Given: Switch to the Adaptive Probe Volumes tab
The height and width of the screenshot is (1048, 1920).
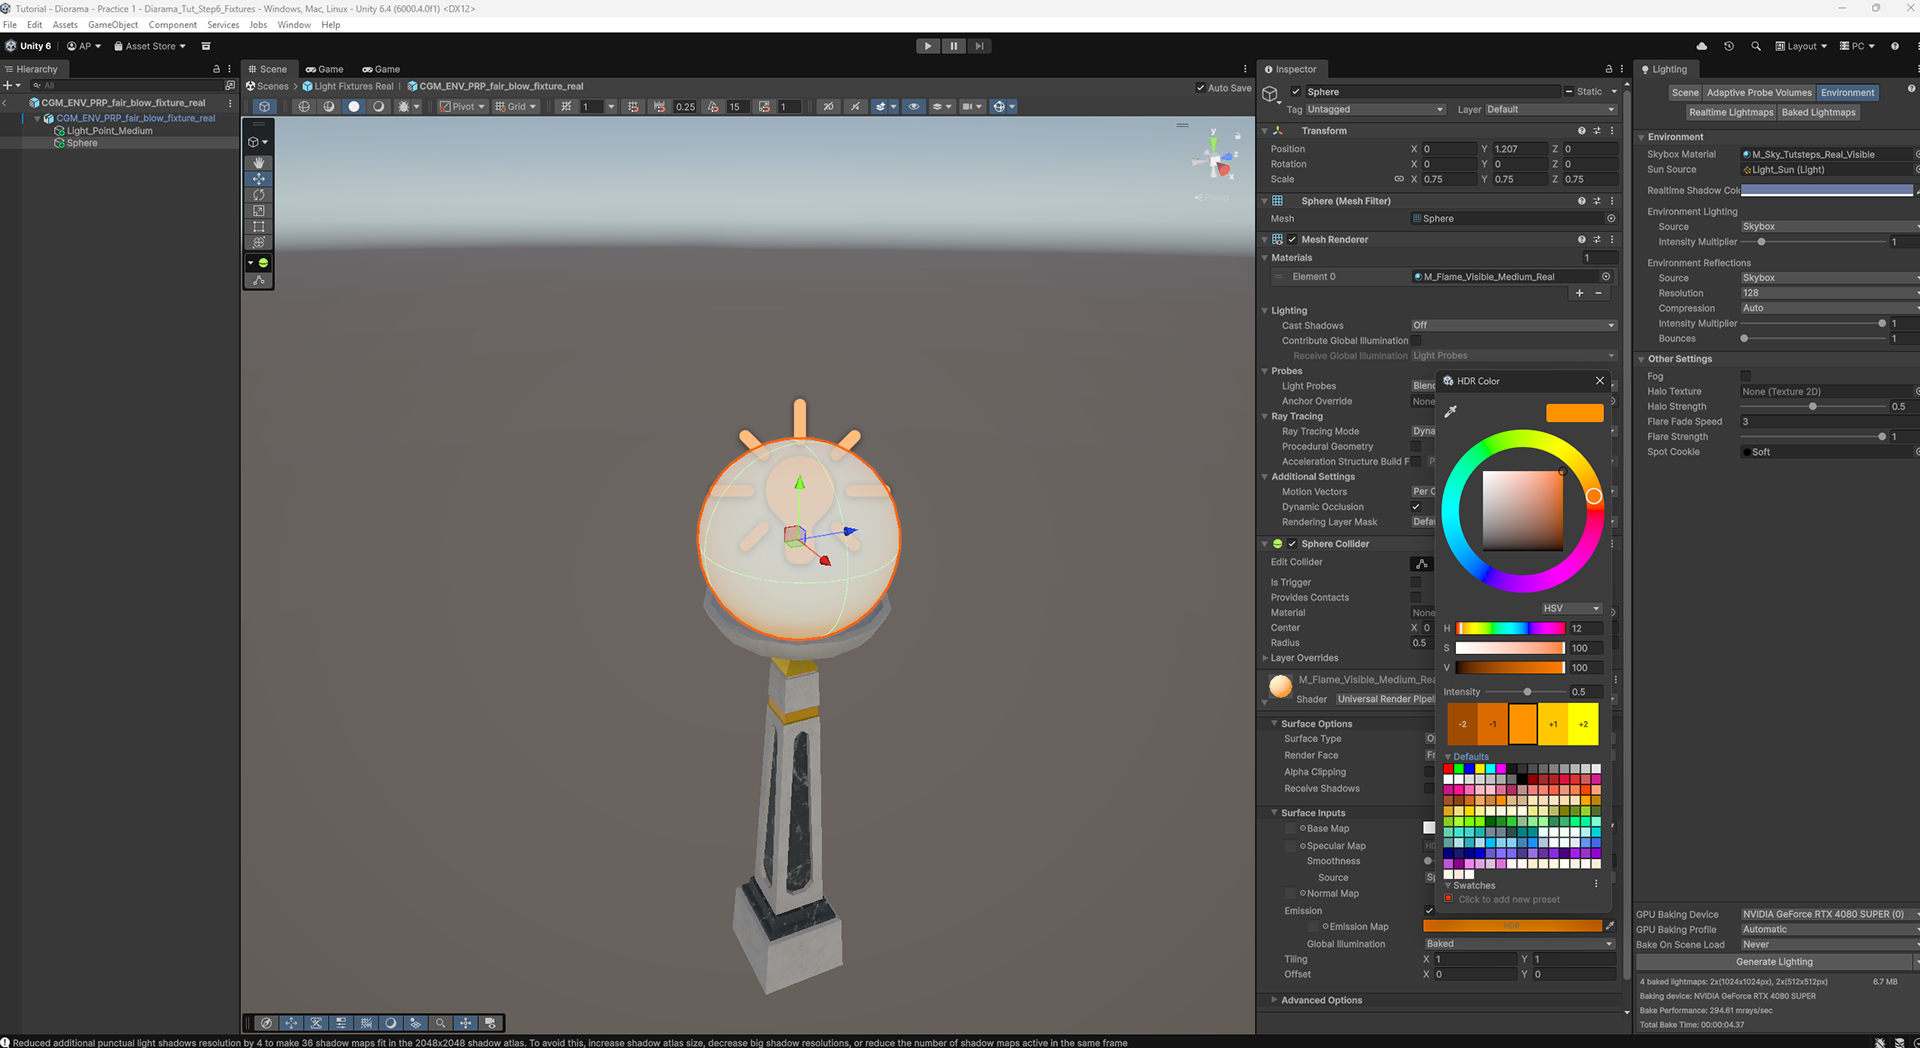Looking at the screenshot, I should point(1759,93).
